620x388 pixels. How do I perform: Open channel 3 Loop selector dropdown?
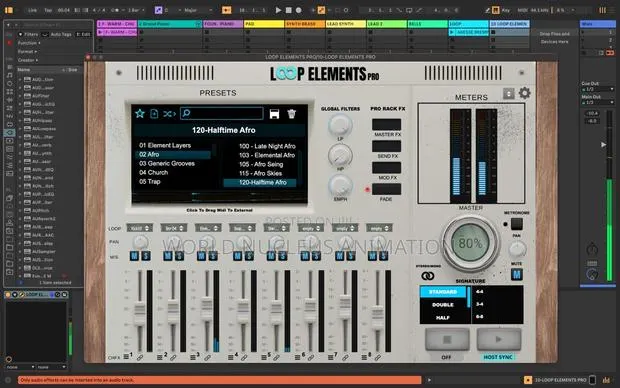[x=208, y=228]
